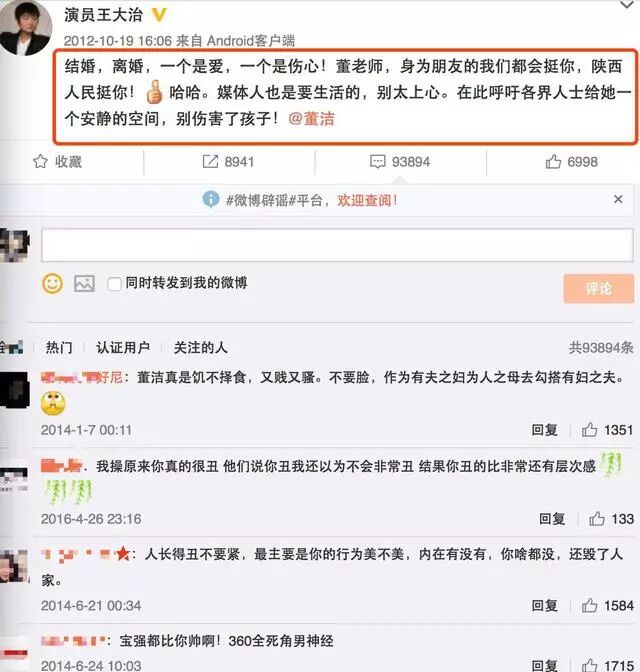Open the @董洁 mention link
Screen dimensions: 640x672
[x=311, y=119]
